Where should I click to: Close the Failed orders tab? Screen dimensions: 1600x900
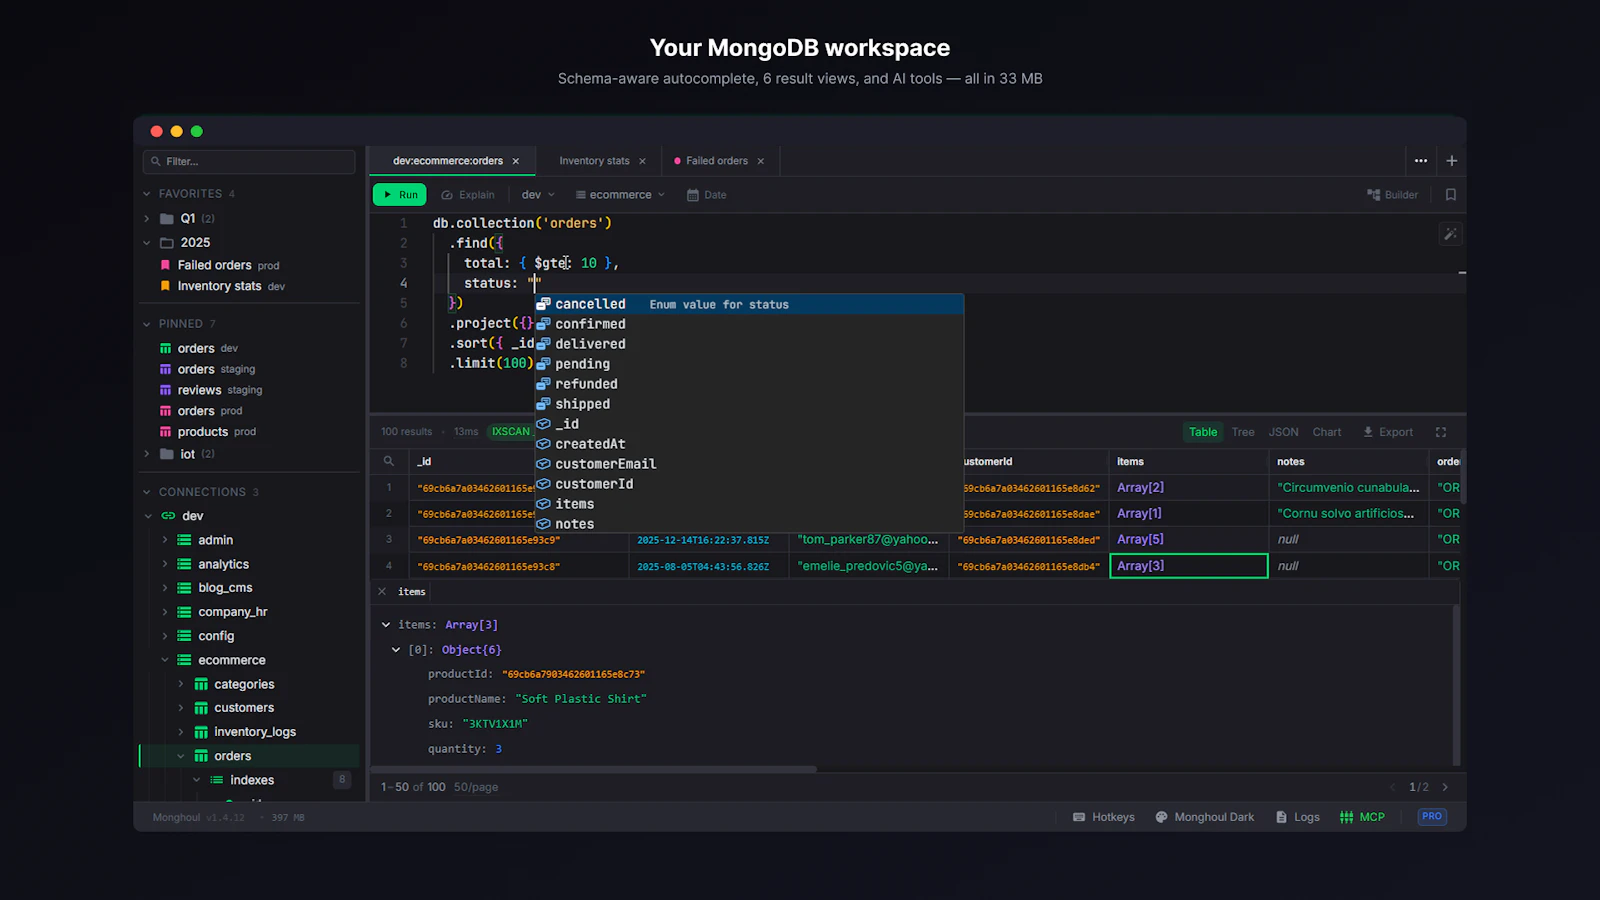(761, 161)
